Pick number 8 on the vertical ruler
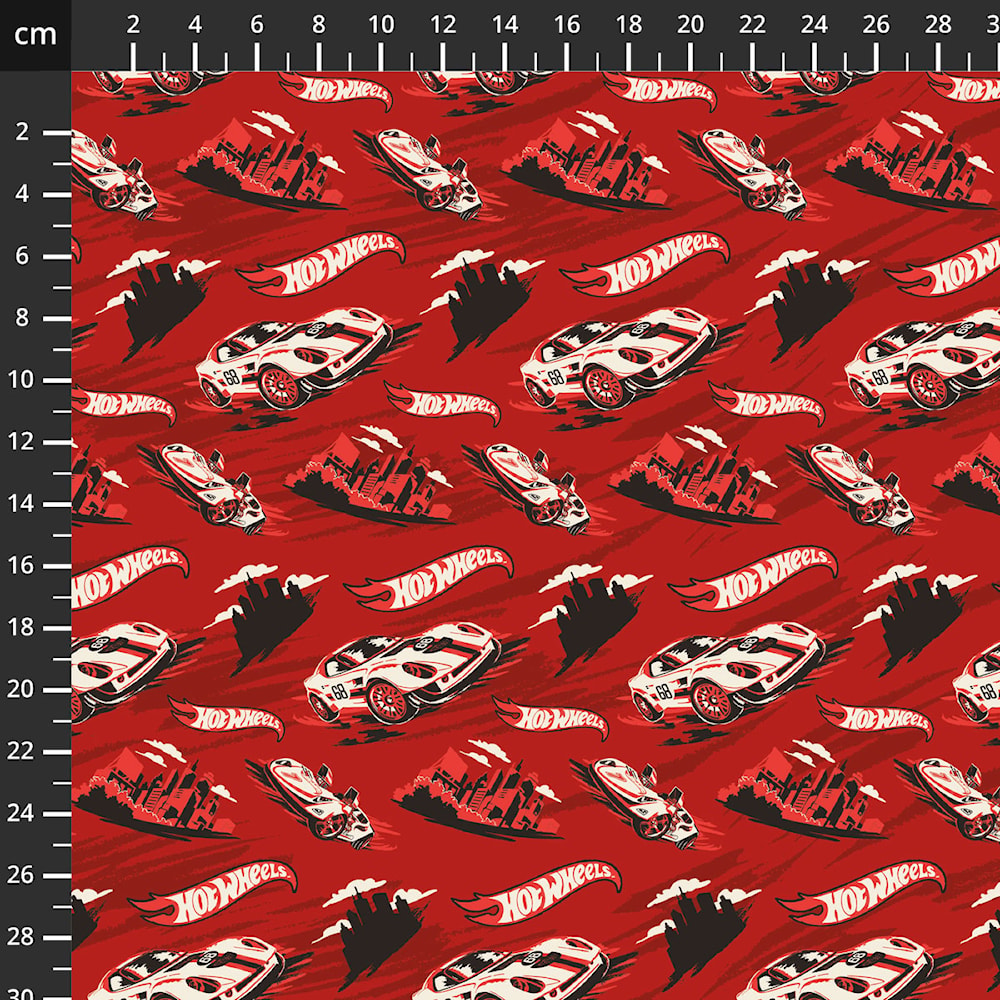1000x1000 pixels. tap(22, 318)
